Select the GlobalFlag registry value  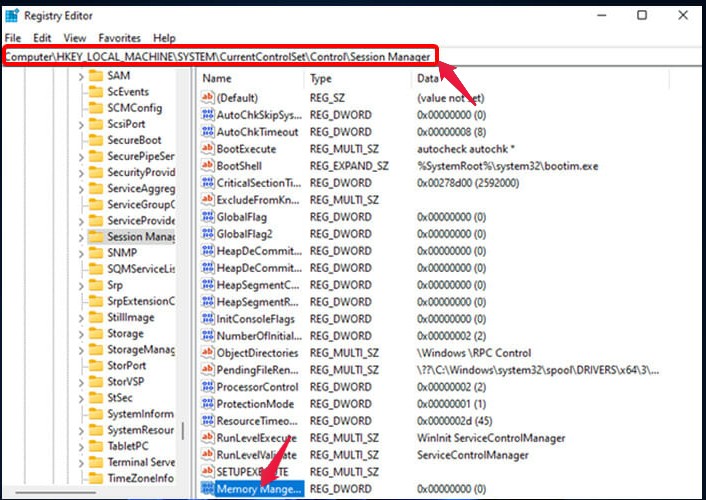(243, 217)
